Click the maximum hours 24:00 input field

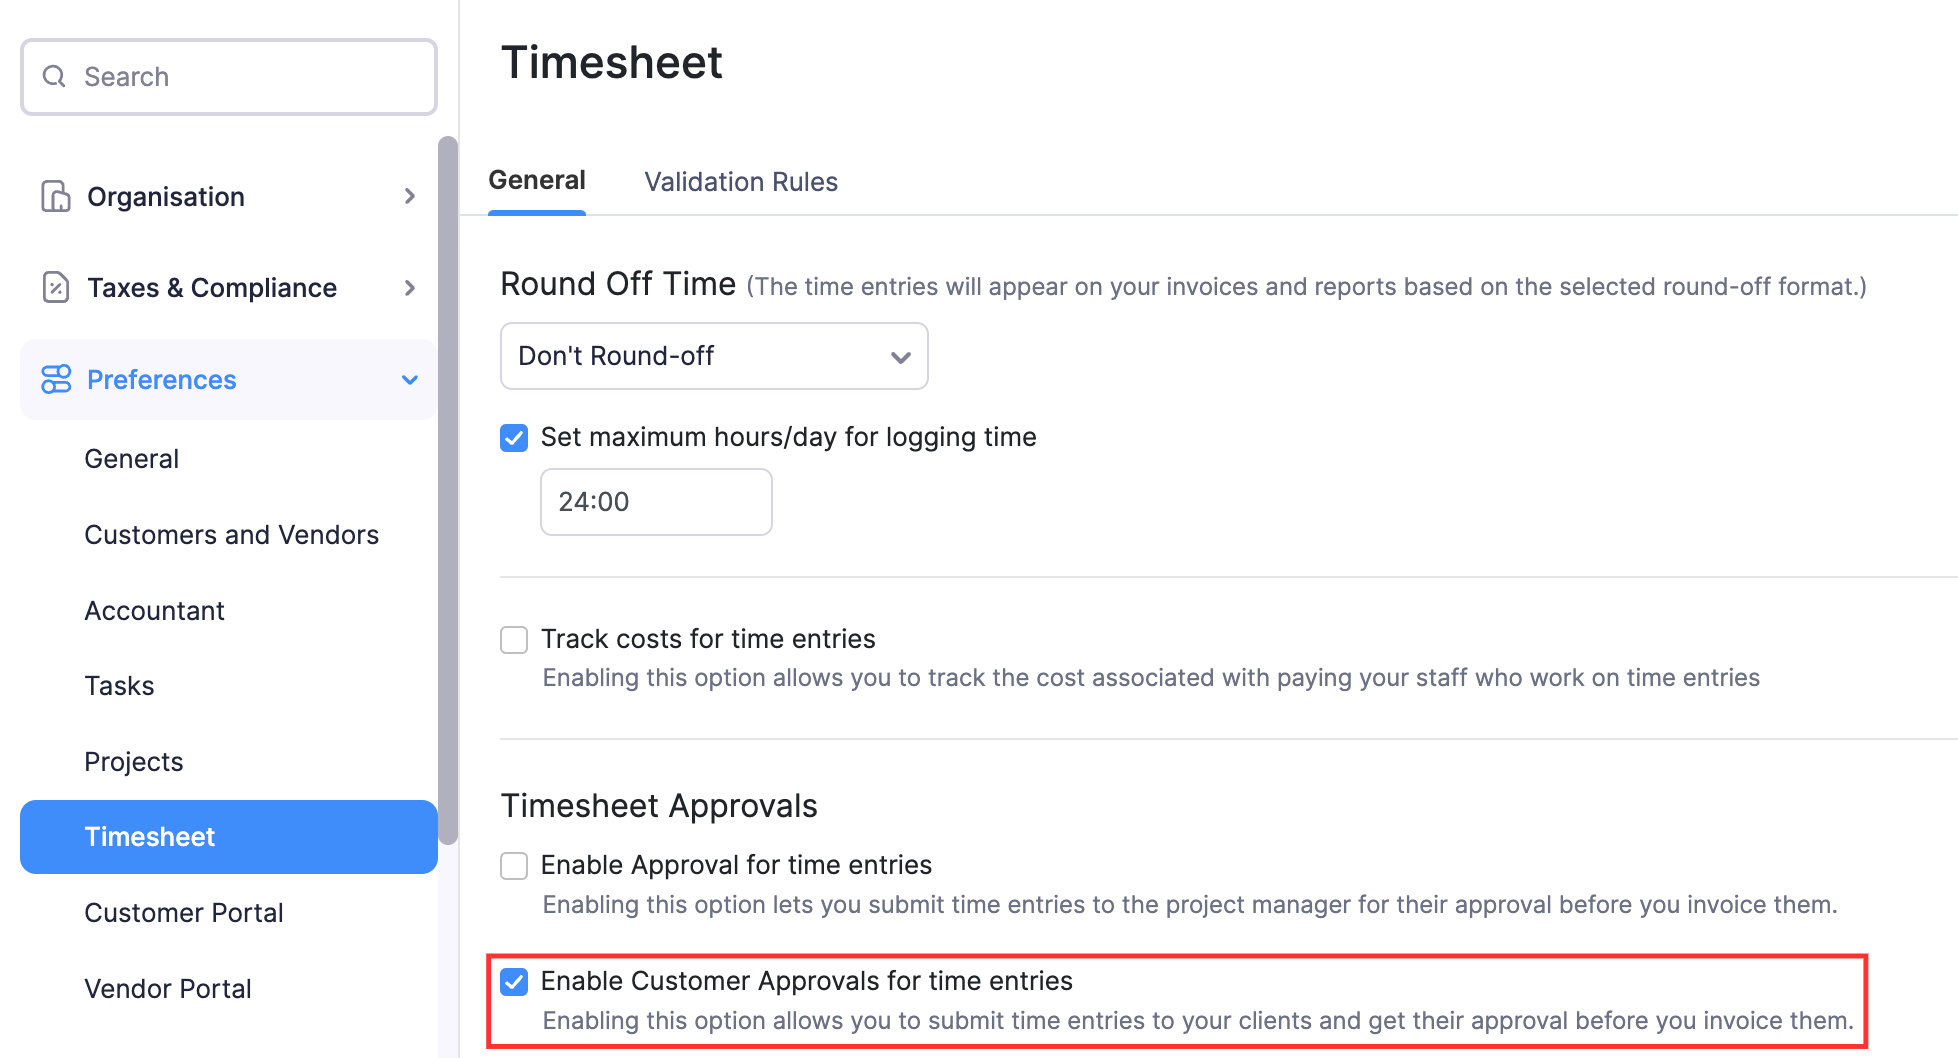point(655,501)
